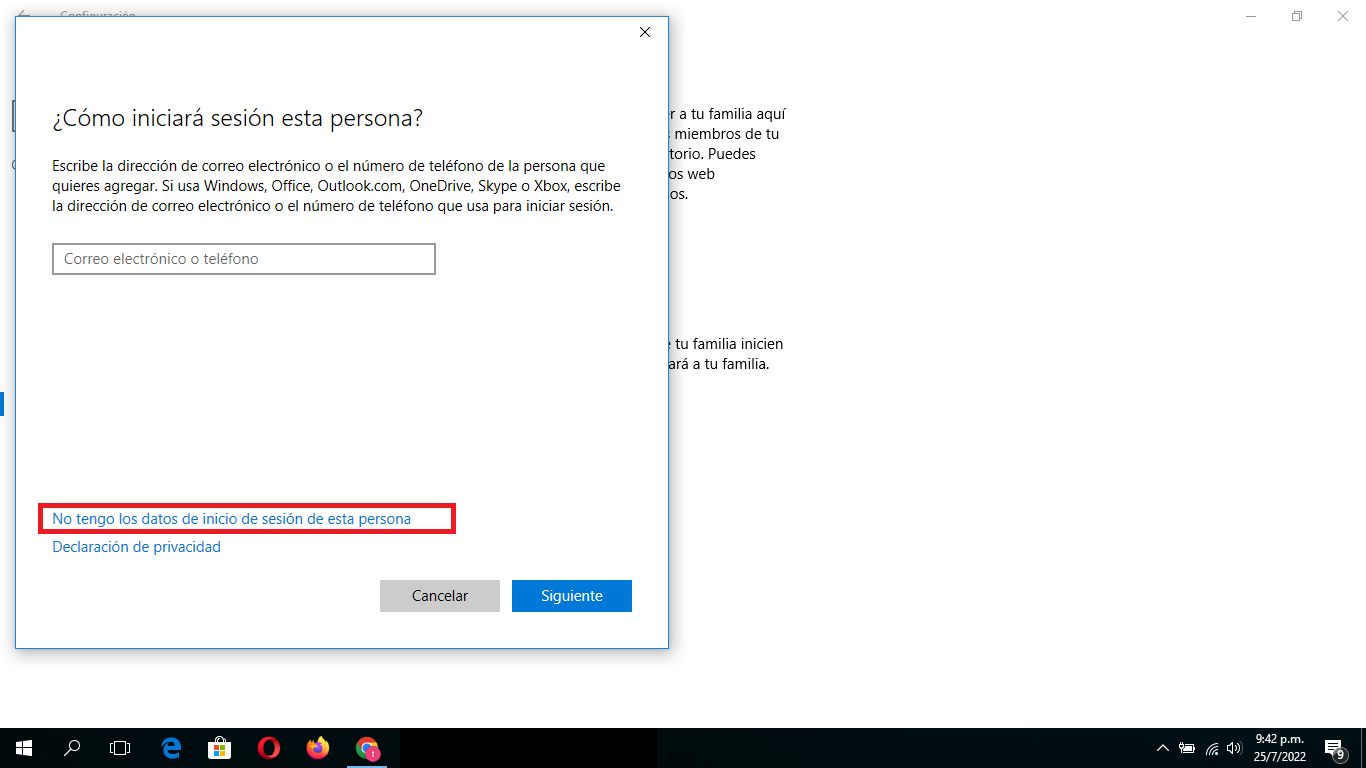The height and width of the screenshot is (768, 1366).
Task: Show hidden system tray icons
Action: [1162, 748]
